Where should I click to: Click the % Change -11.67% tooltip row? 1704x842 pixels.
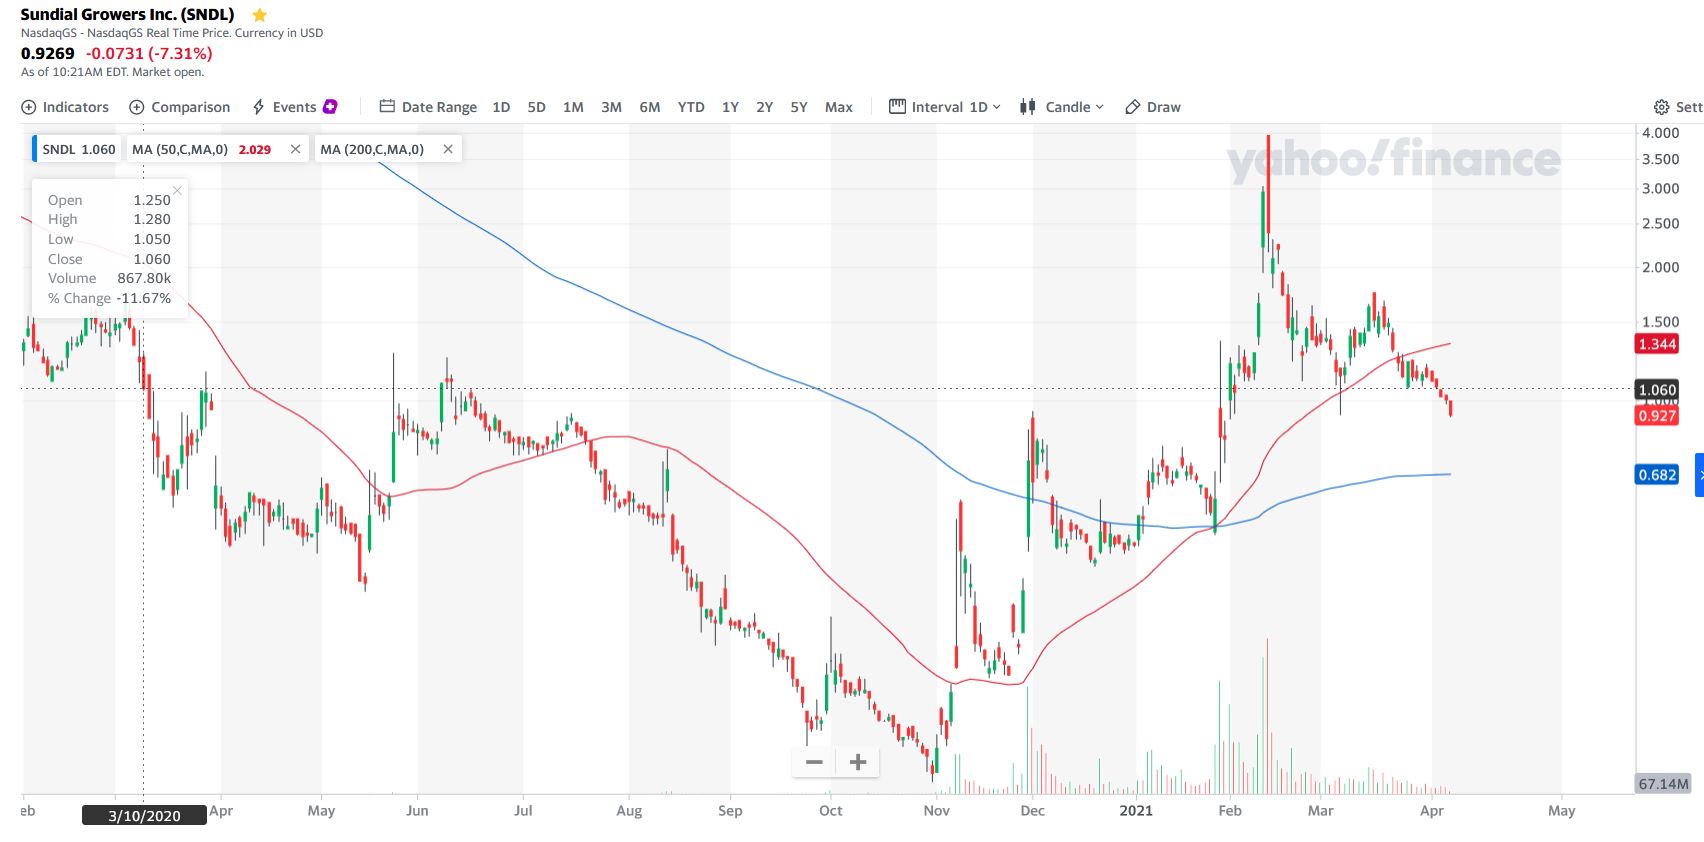(109, 298)
